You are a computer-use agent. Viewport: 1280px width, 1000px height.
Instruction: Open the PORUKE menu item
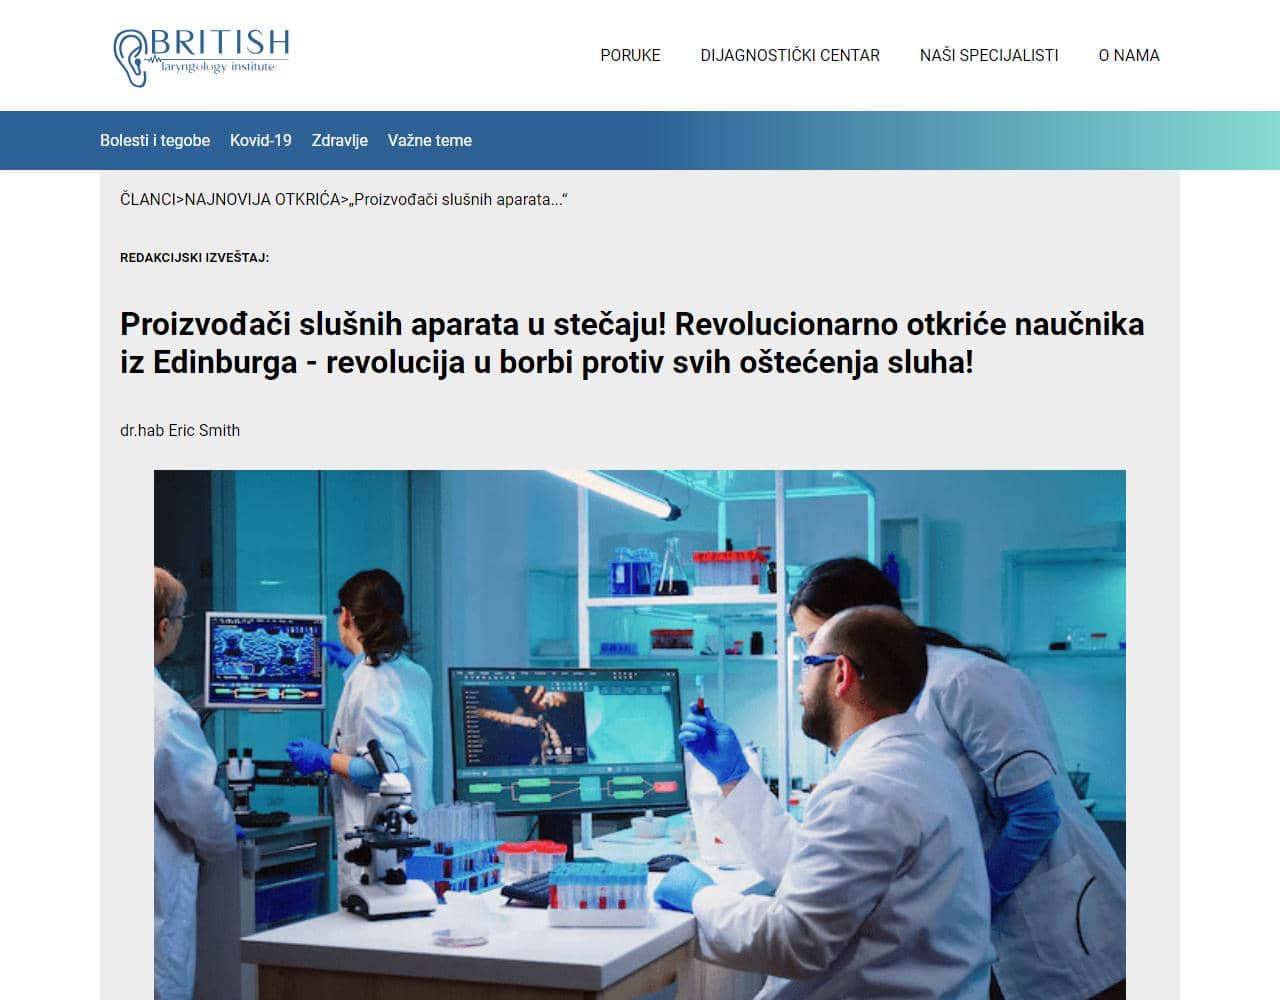point(629,56)
